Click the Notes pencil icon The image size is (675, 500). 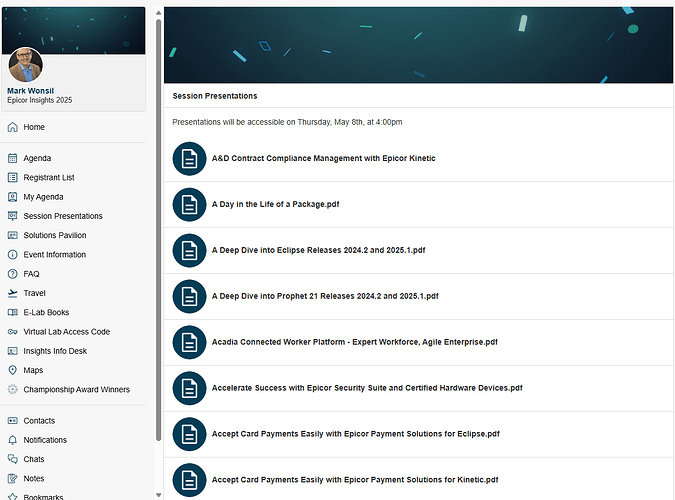click(12, 478)
